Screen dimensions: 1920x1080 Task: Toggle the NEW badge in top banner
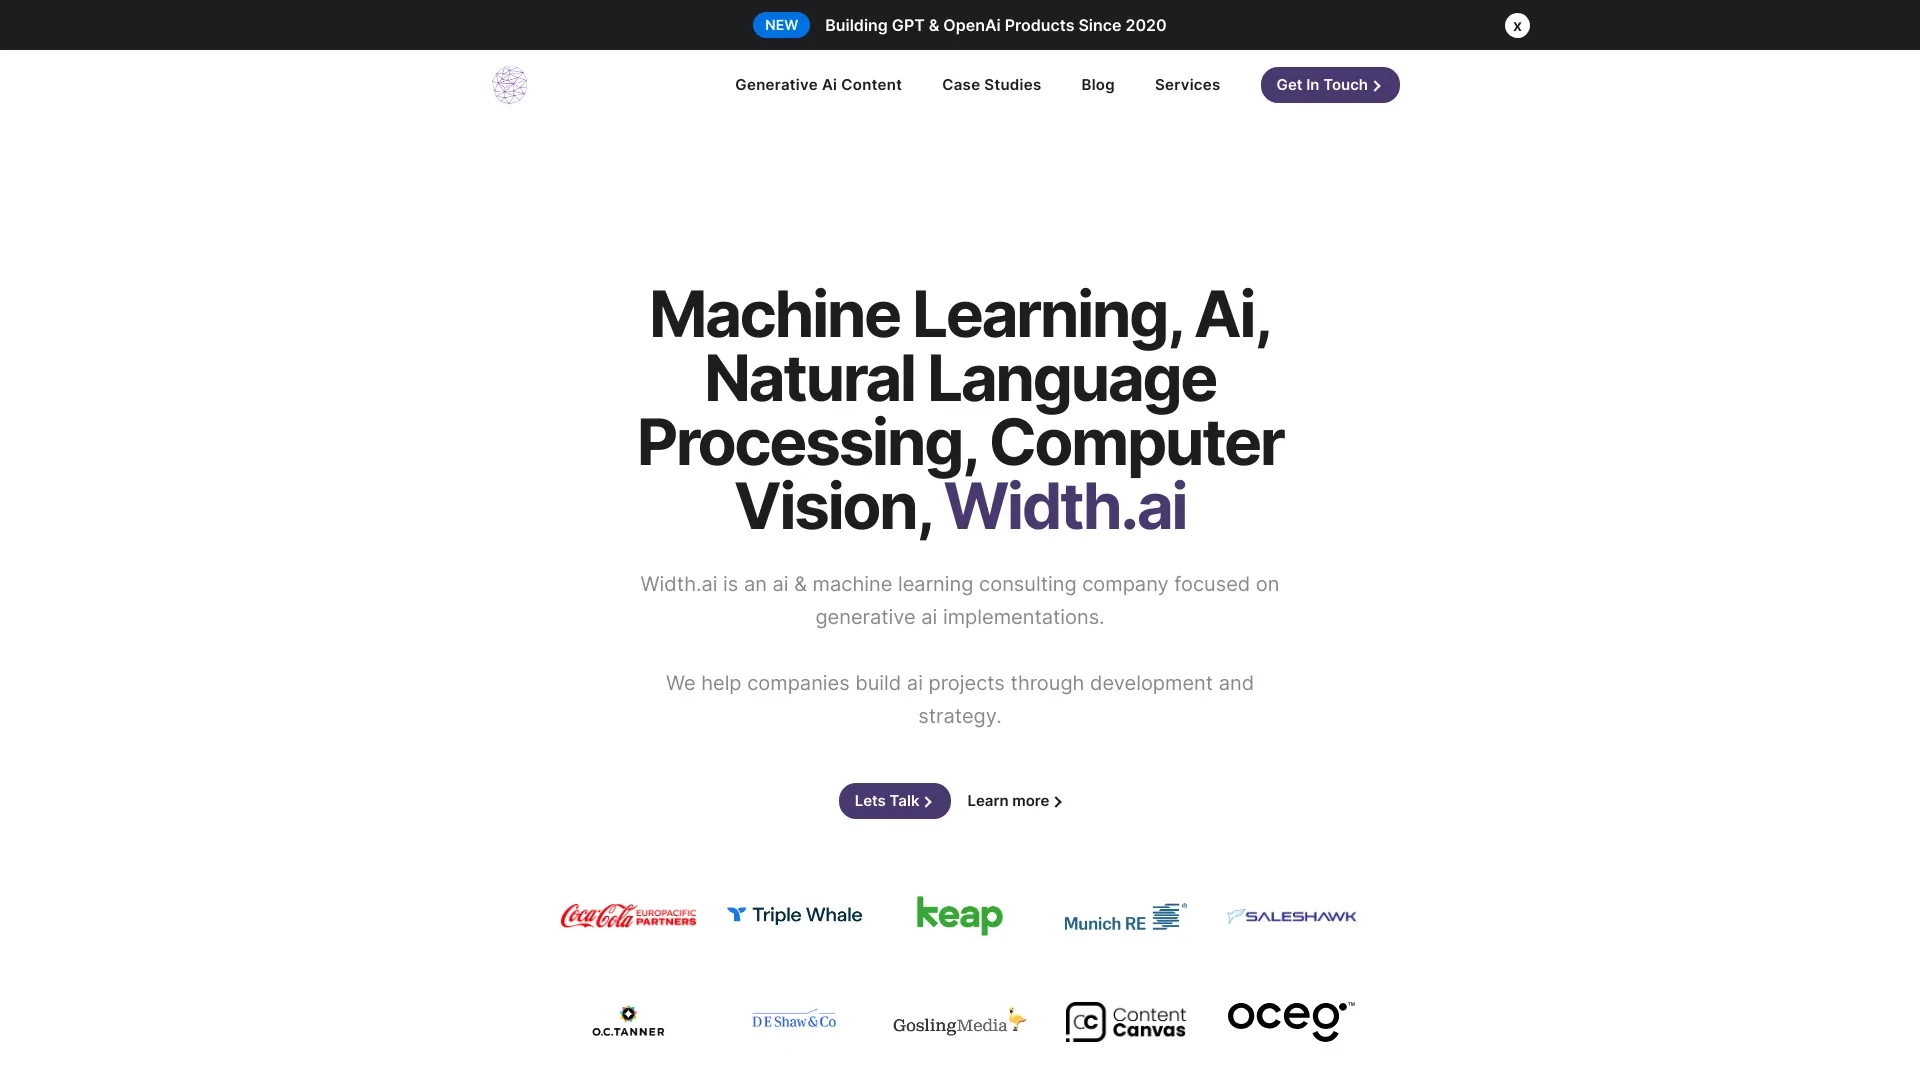tap(779, 24)
